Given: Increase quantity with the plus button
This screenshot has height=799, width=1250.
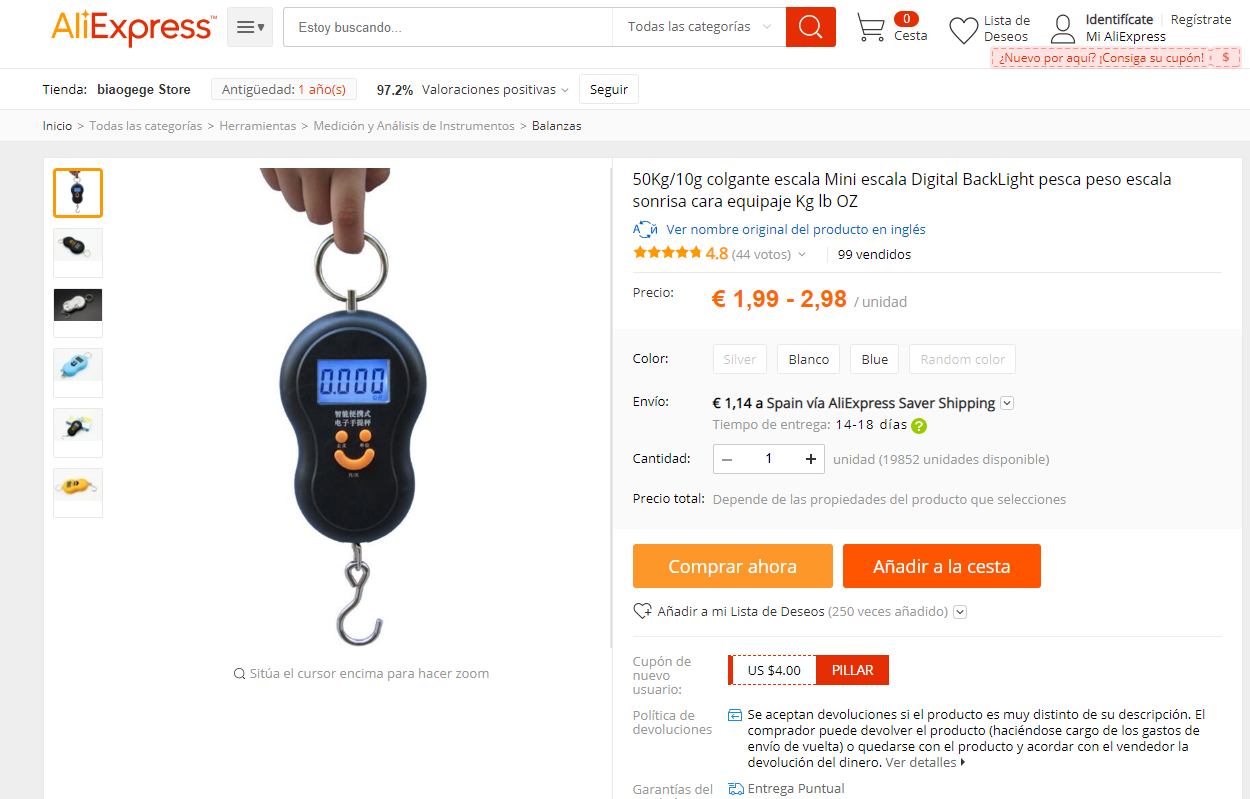Looking at the screenshot, I should (810, 459).
